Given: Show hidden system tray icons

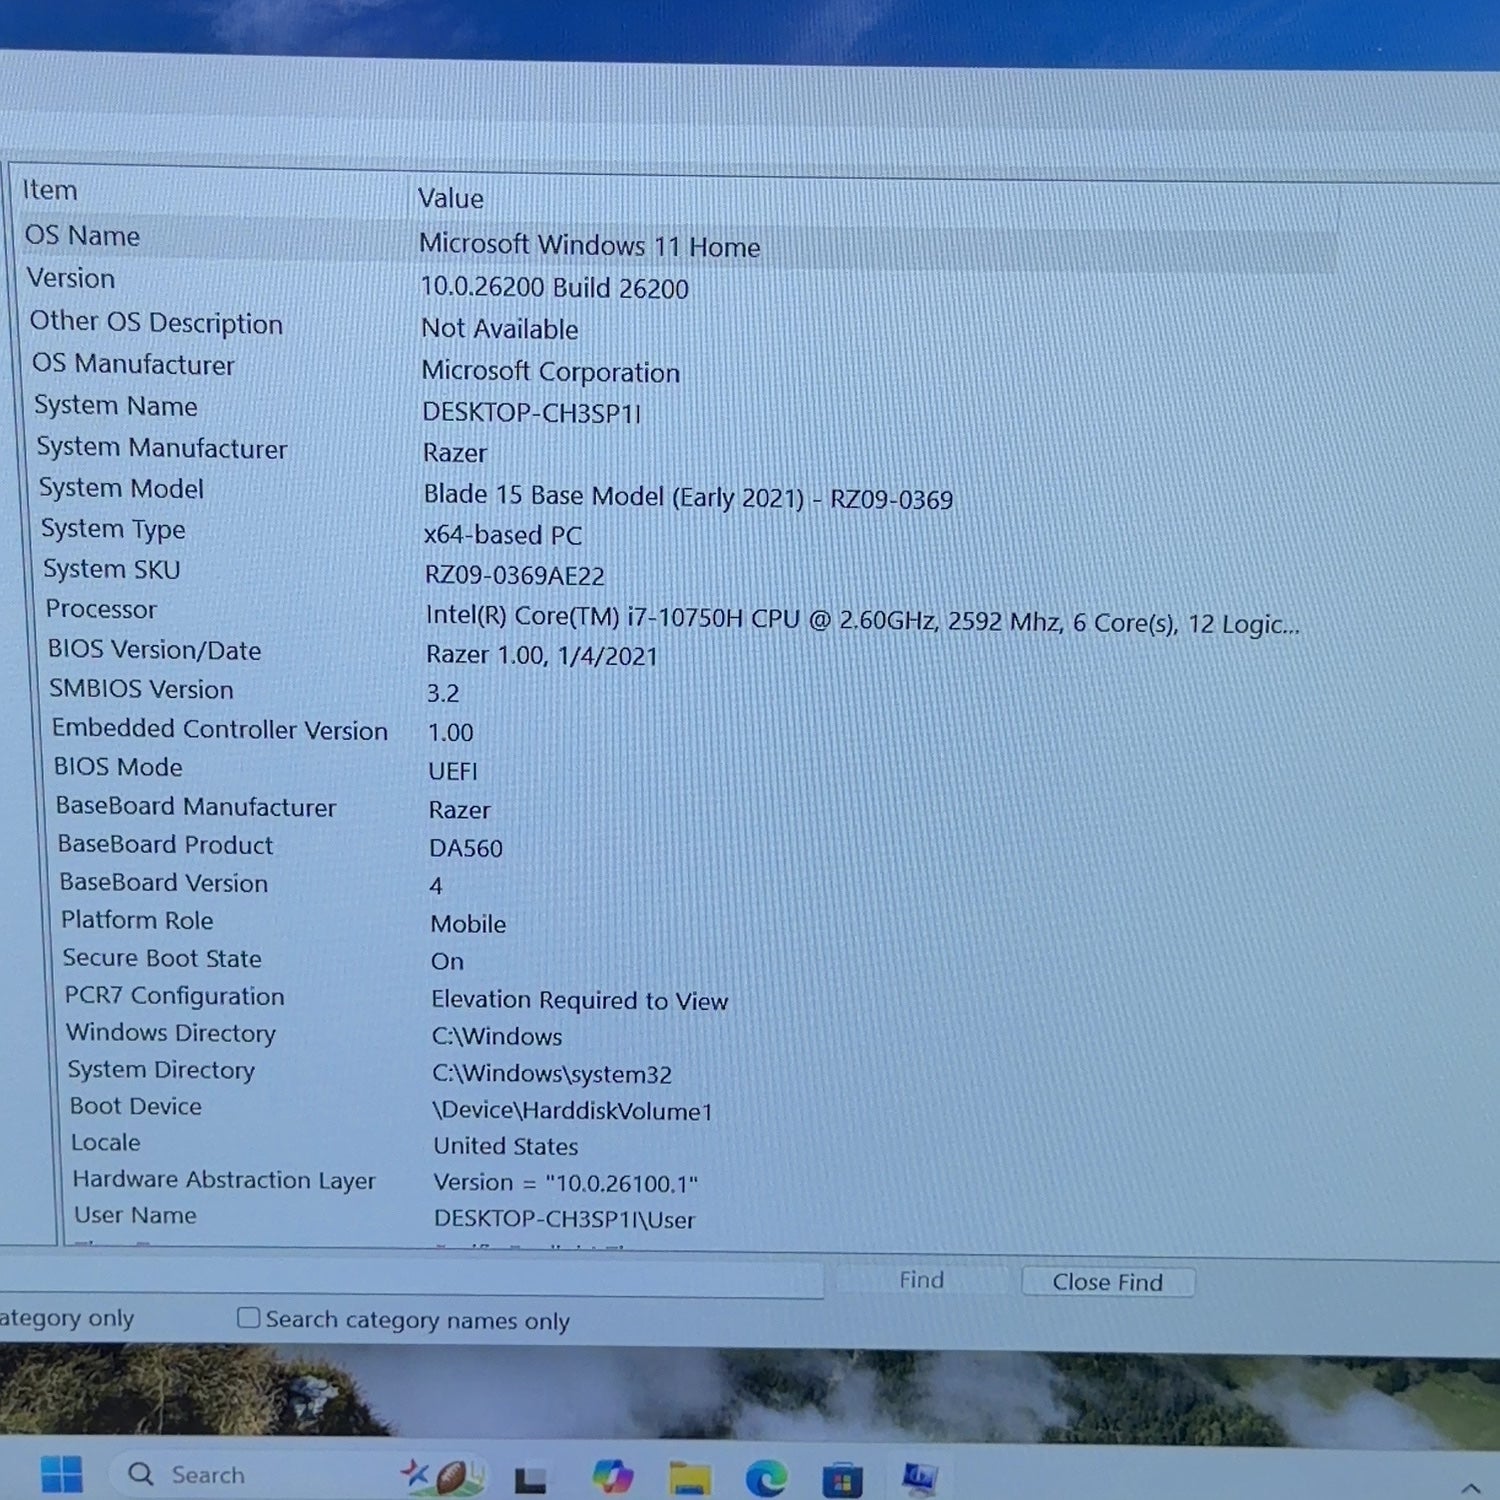Looking at the screenshot, I should [x=1470, y=1488].
